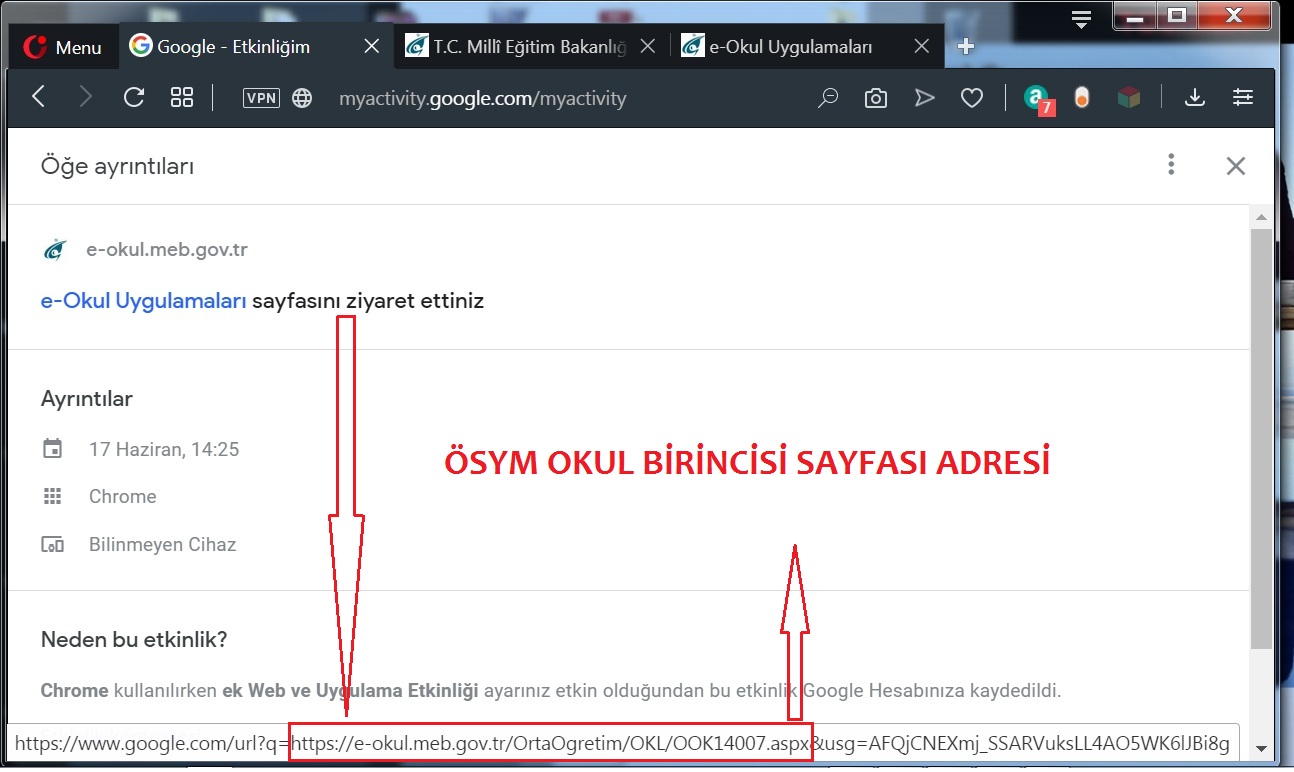Viewport: 1294px width, 772px height.
Task: Close the Öğe ayrıntıları panel with X
Action: tap(1236, 166)
